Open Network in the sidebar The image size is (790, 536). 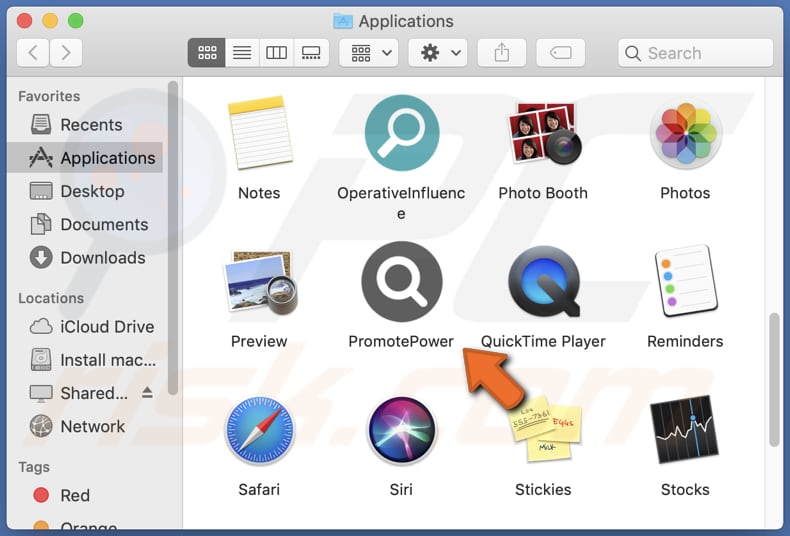[85, 427]
